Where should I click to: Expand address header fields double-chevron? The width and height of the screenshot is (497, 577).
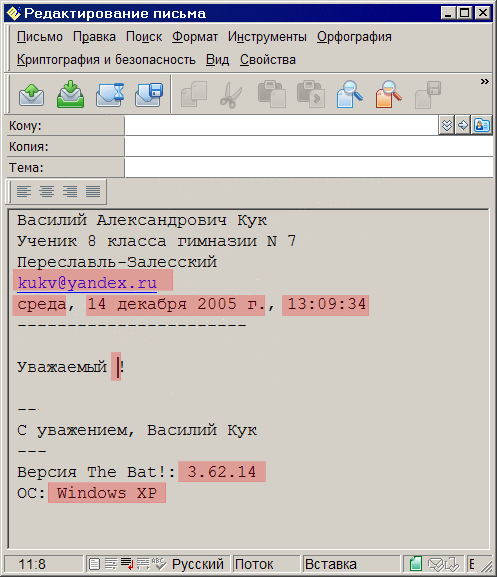pos(447,125)
